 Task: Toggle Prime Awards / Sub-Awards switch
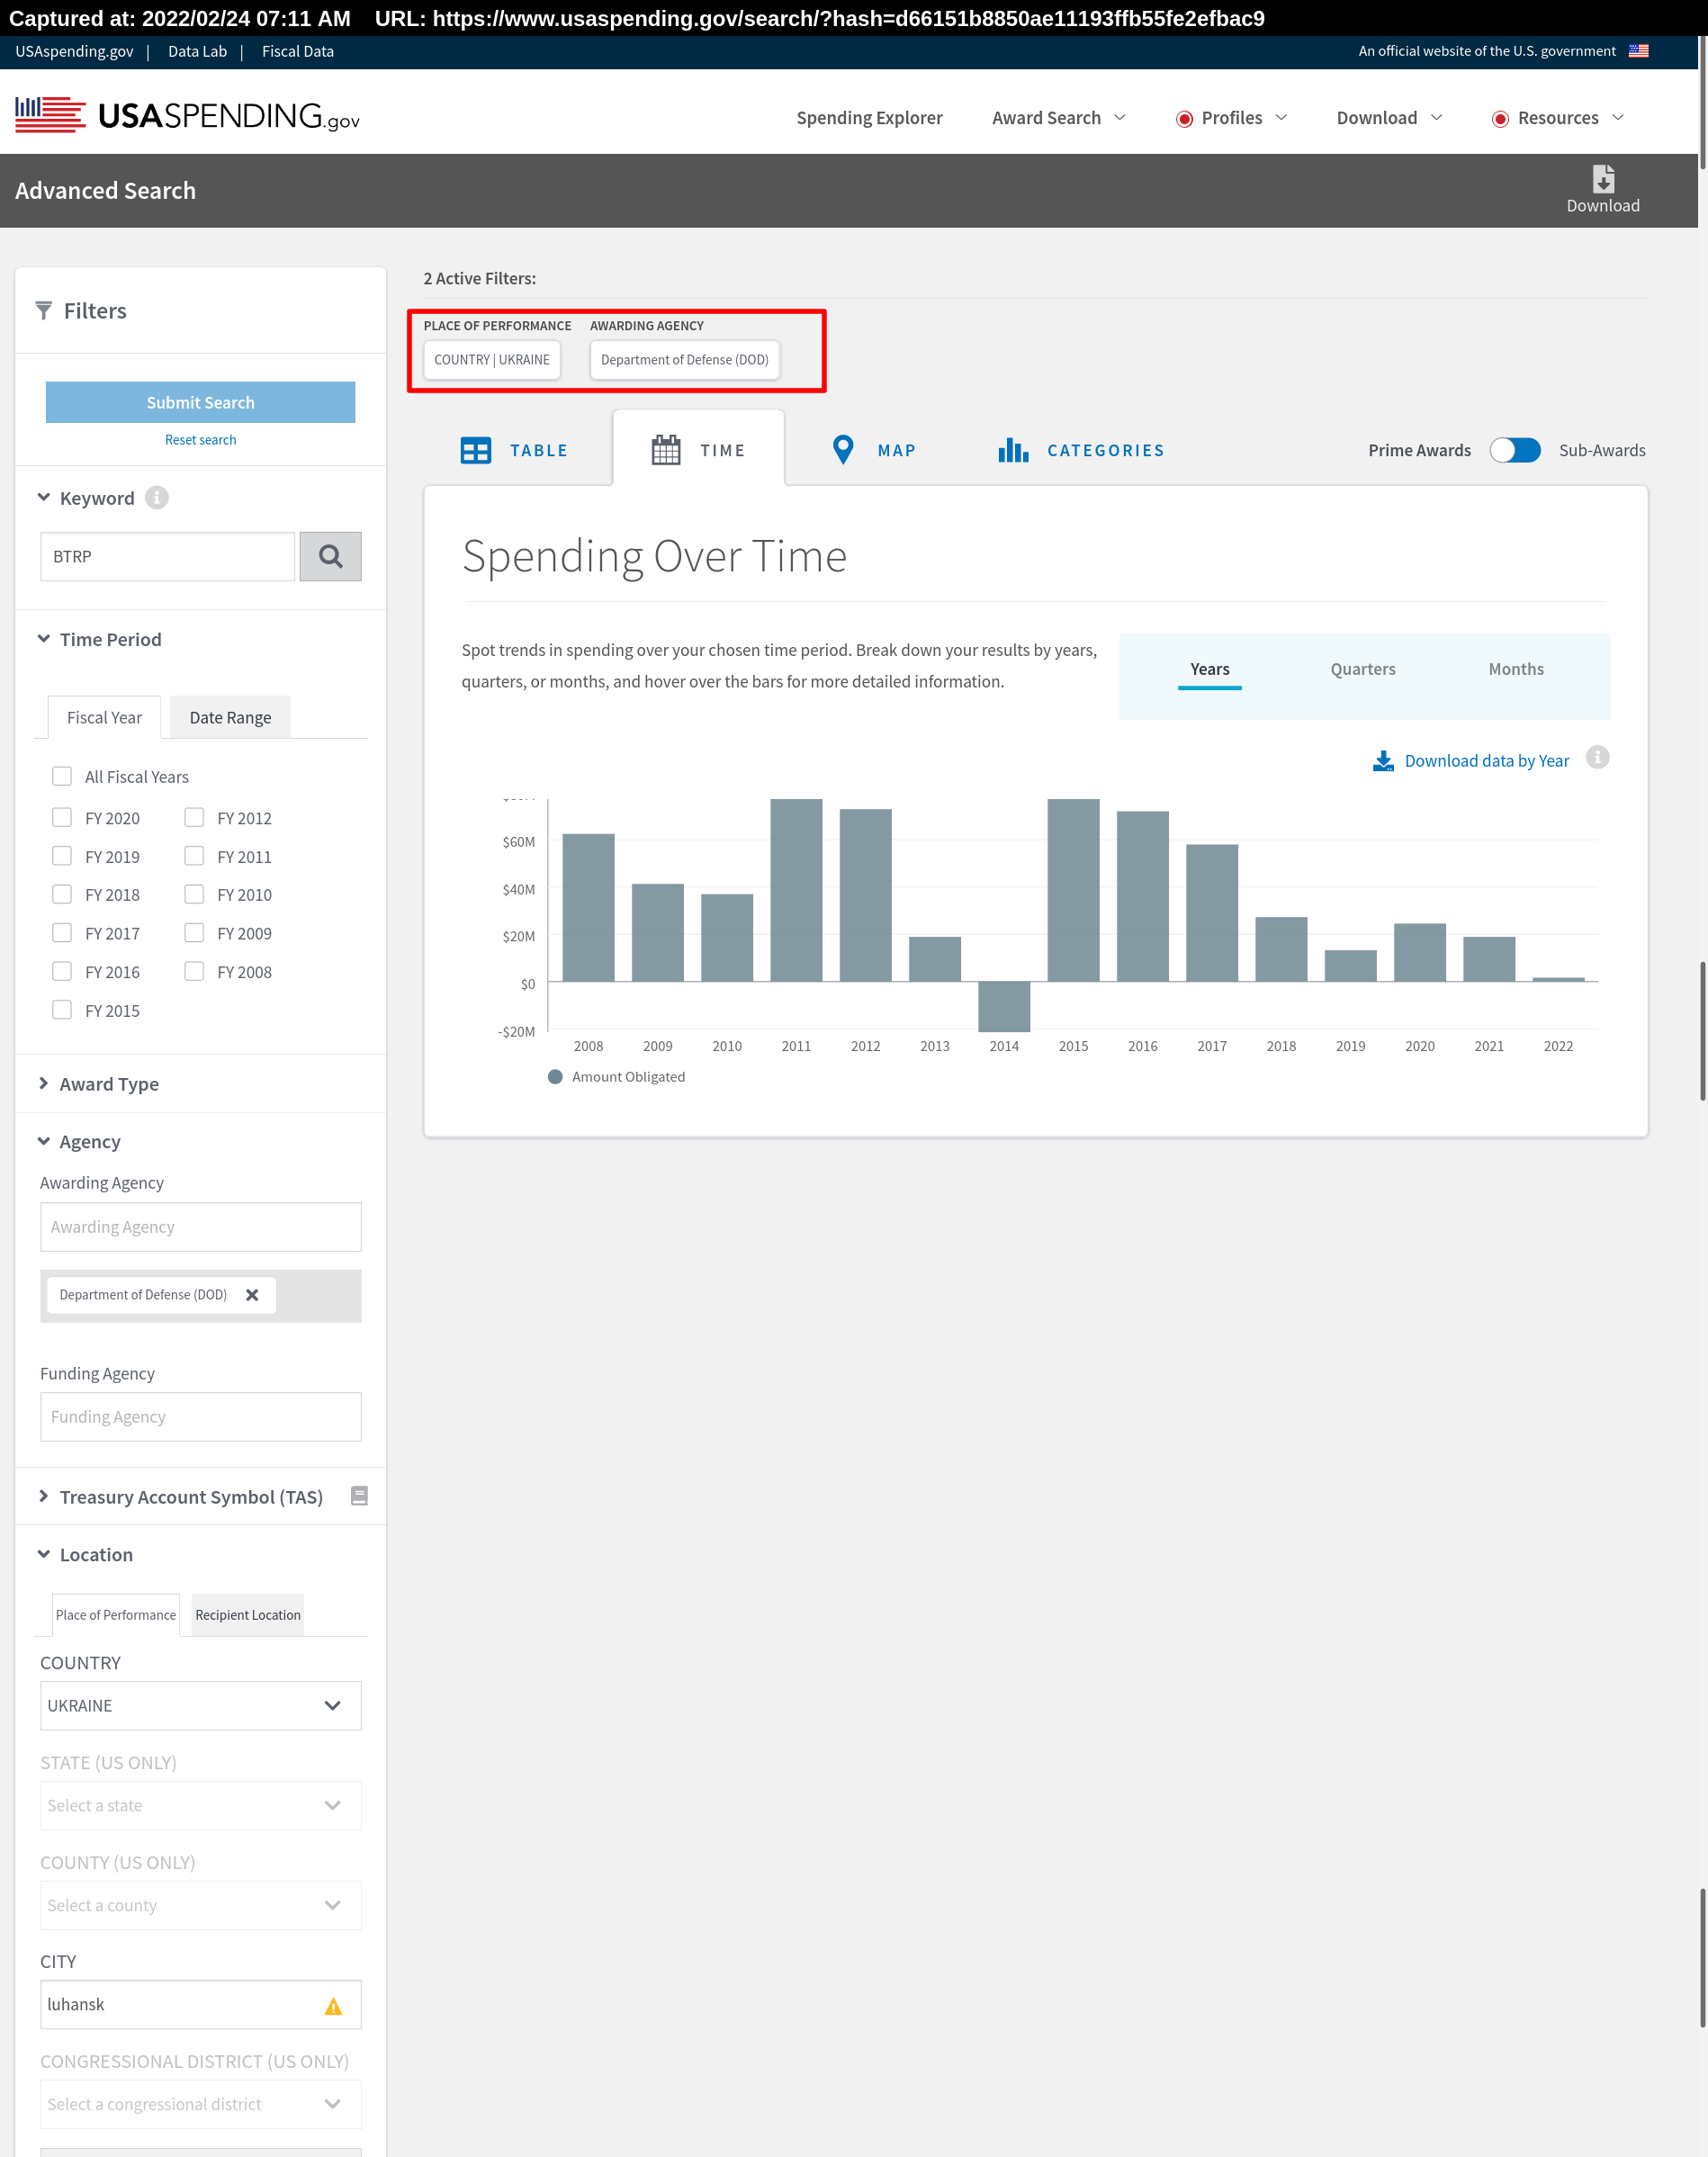tap(1515, 450)
